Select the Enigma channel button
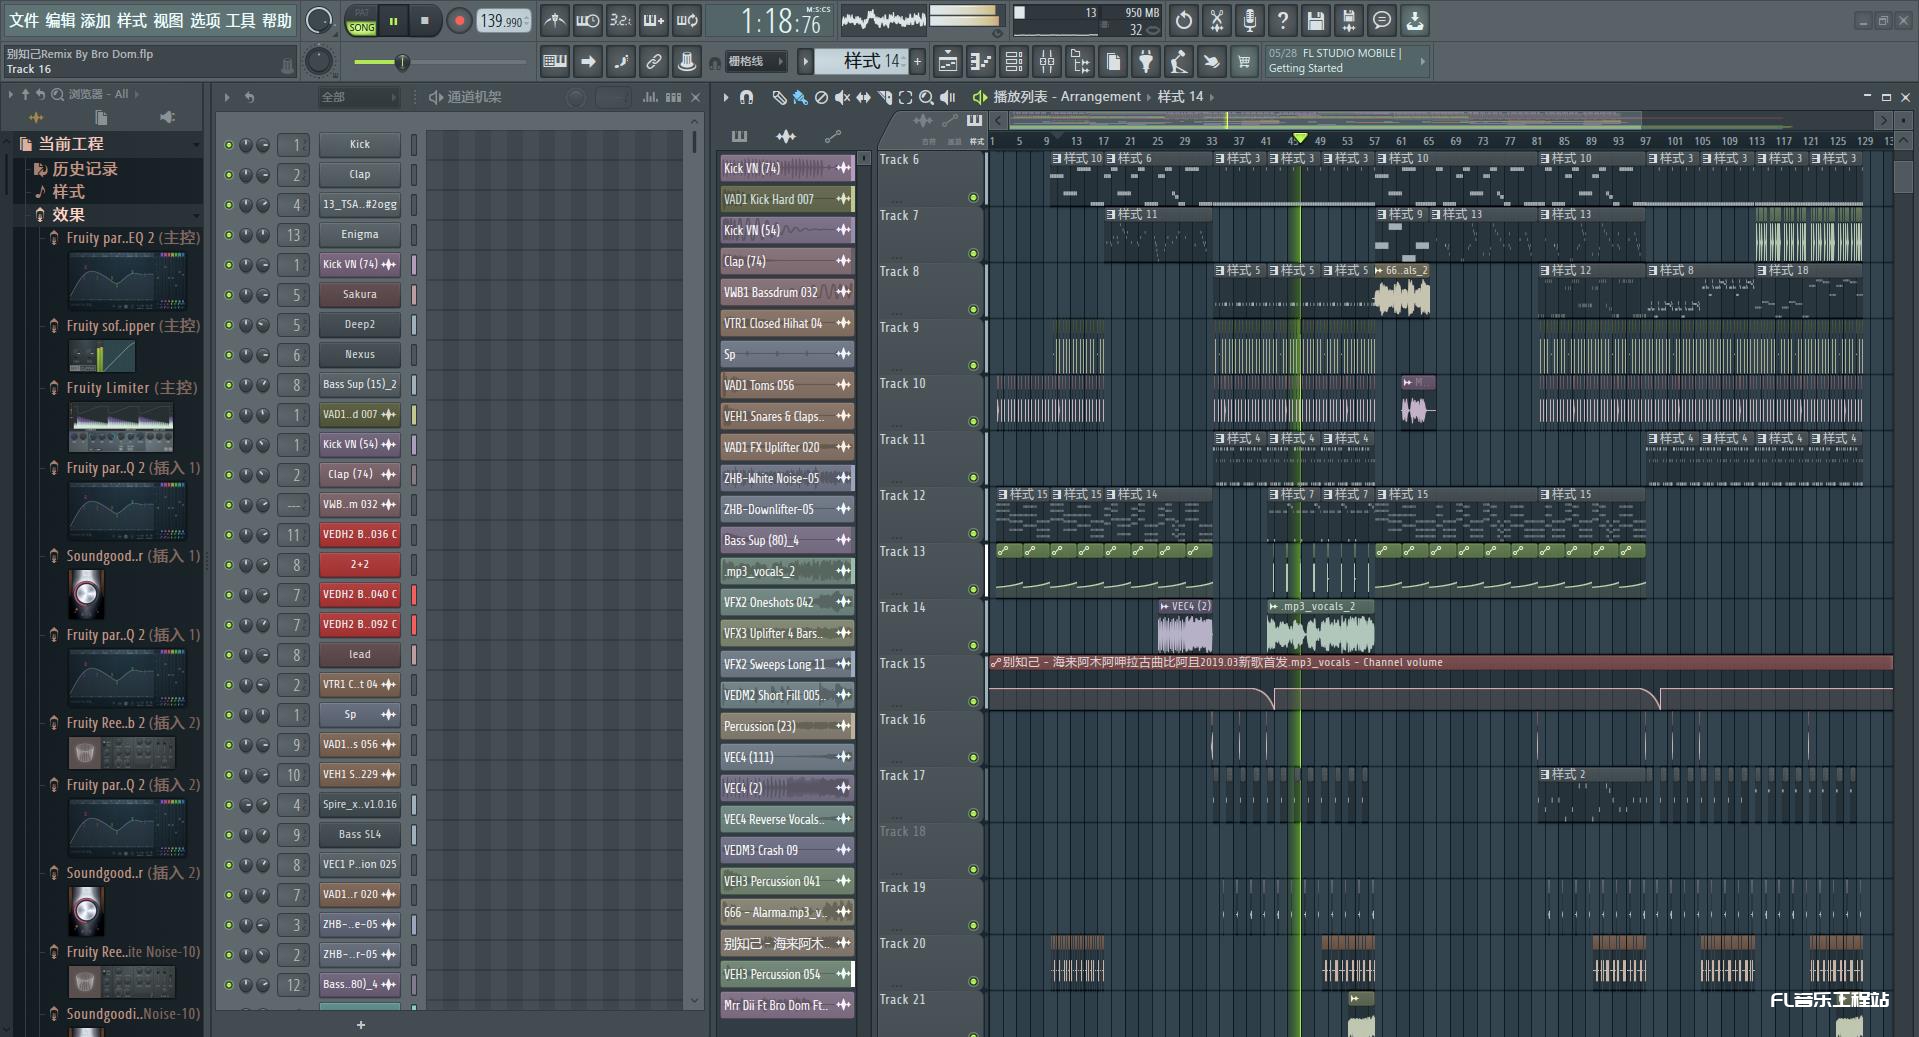The image size is (1919, 1037). [360, 235]
